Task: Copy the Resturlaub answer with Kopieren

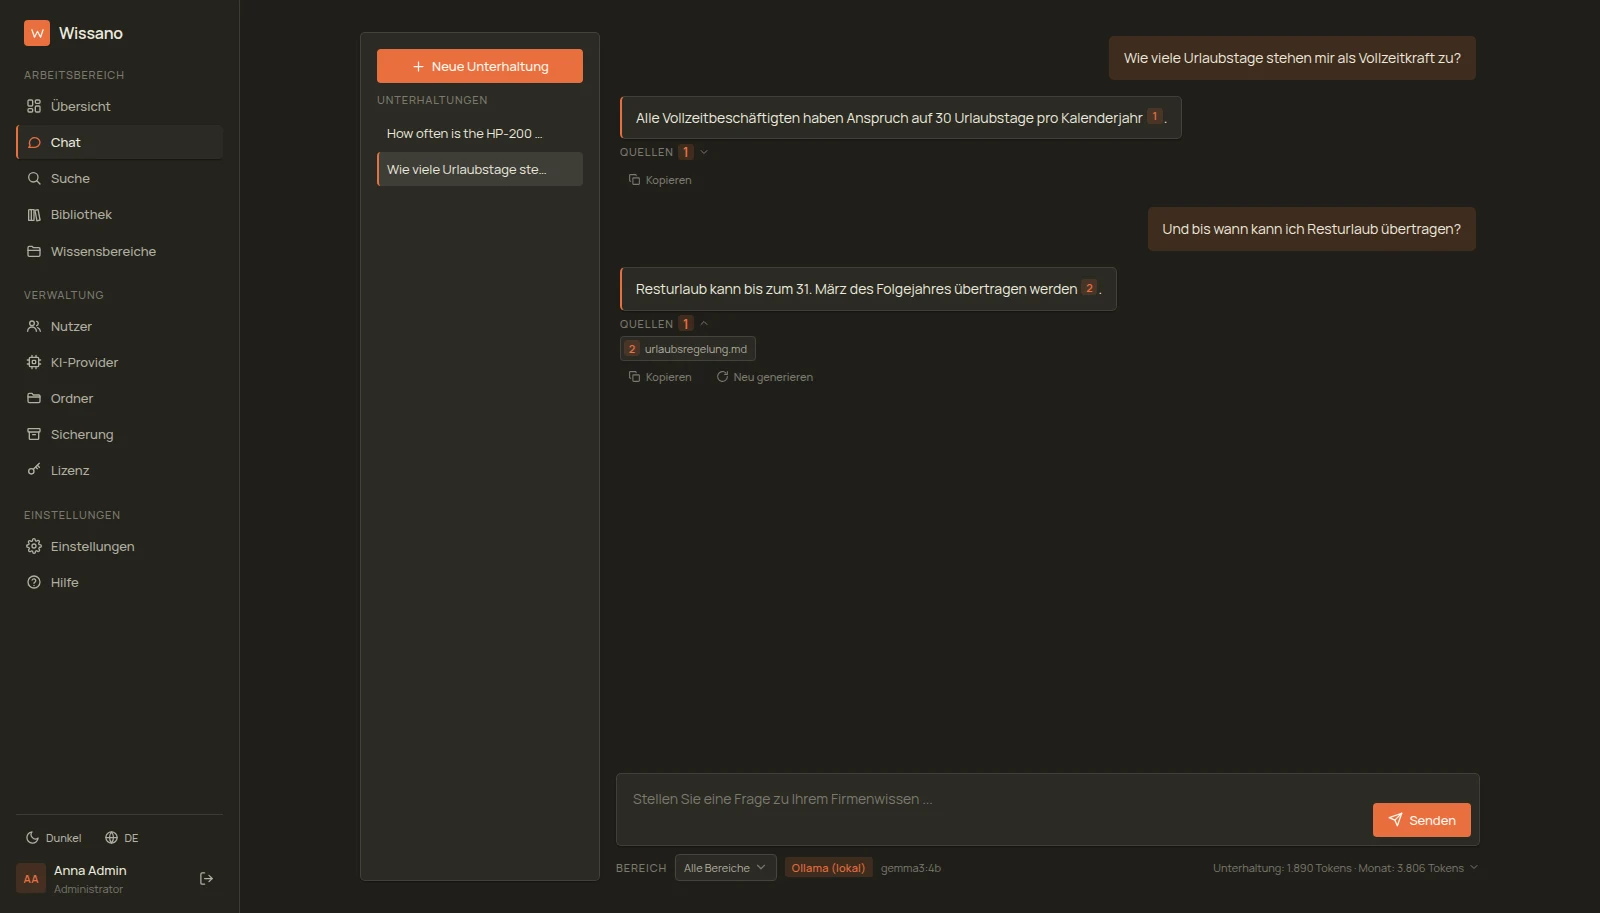Action: (x=660, y=377)
